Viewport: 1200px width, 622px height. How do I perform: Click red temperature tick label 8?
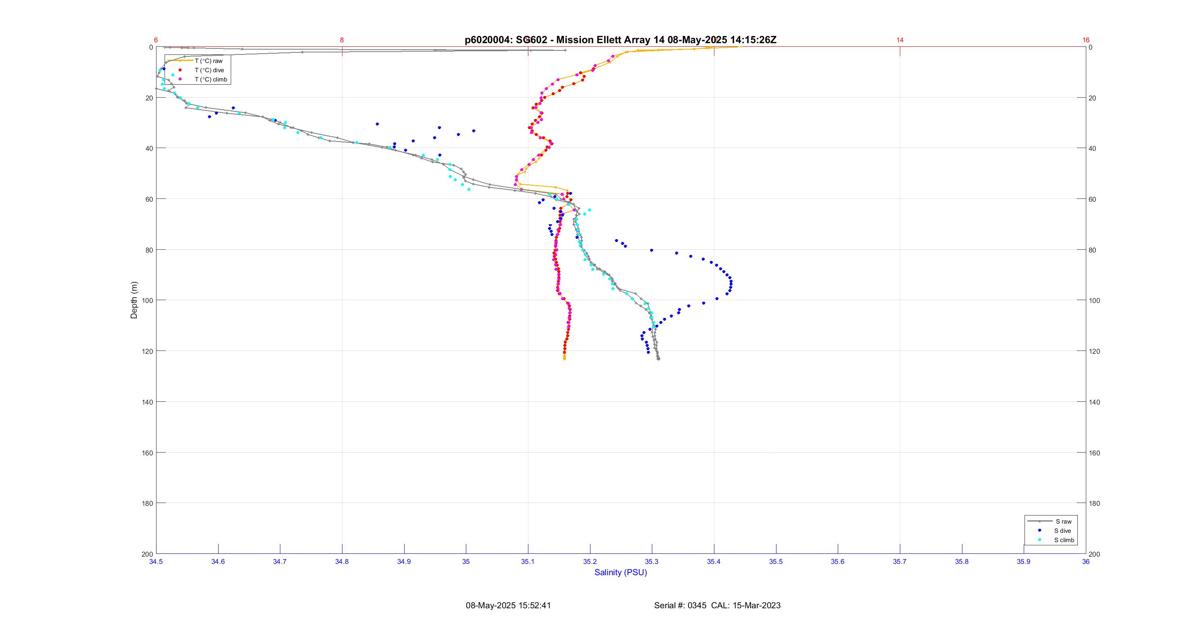pos(342,40)
